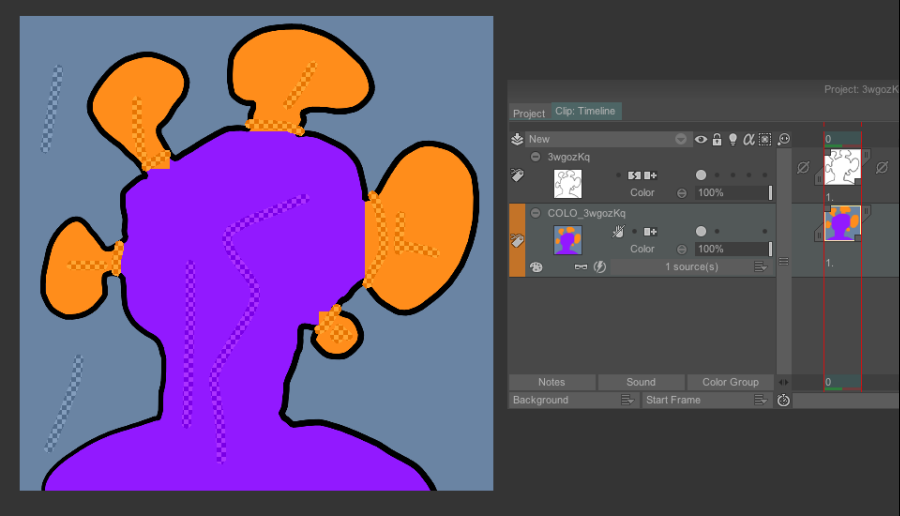Toggle the light table bulb icon in header
900x516 pixels.
click(x=733, y=139)
